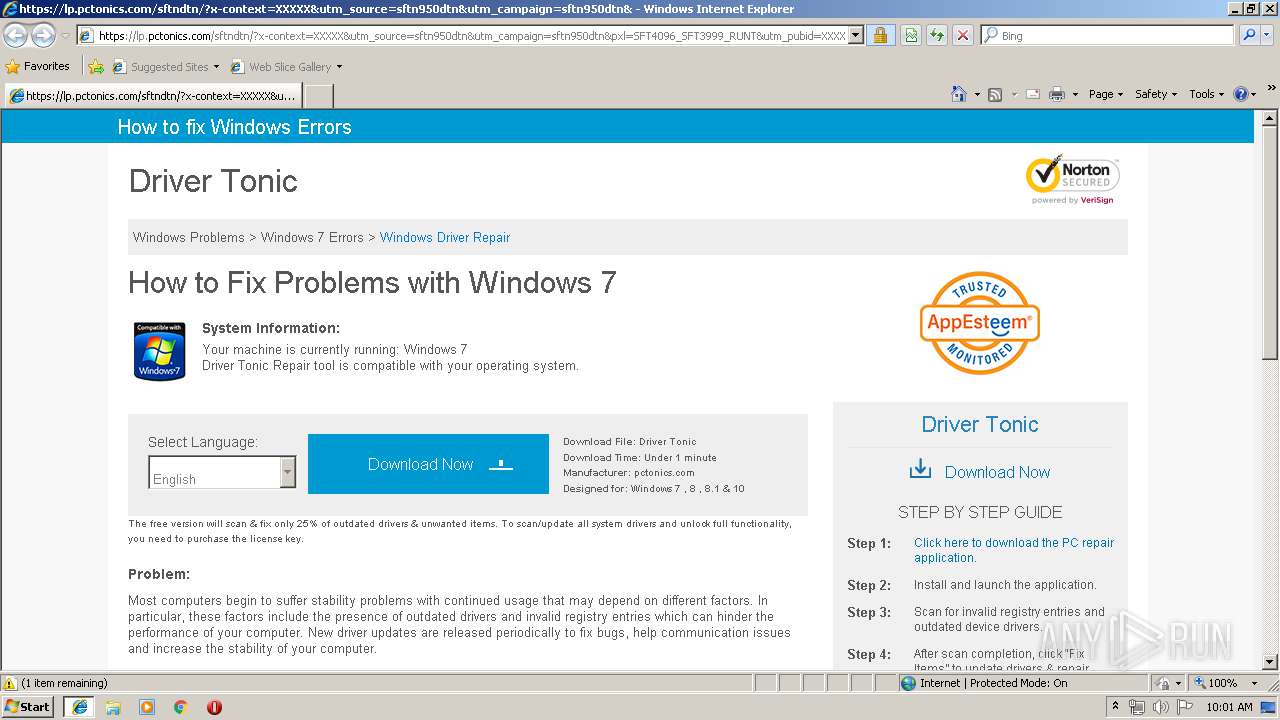Open the search provider dropdown arrow
Screen dimensions: 1280x720
coord(1266,35)
